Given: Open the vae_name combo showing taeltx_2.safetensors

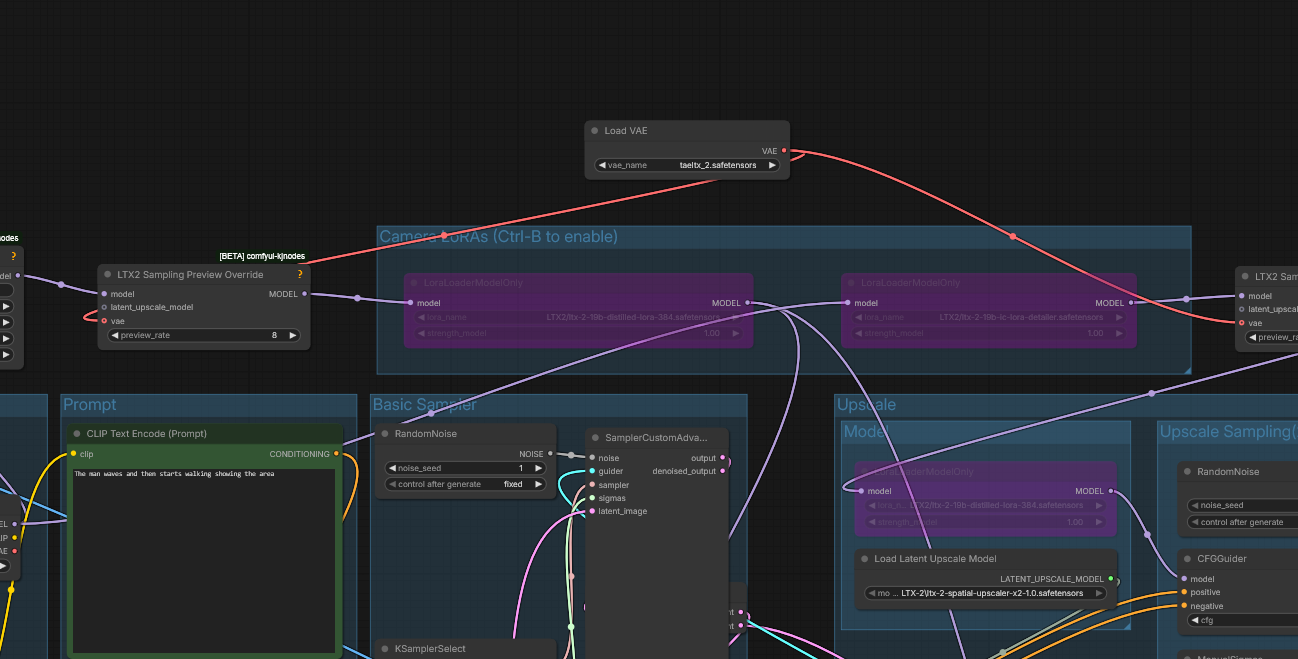Looking at the screenshot, I should 687,165.
